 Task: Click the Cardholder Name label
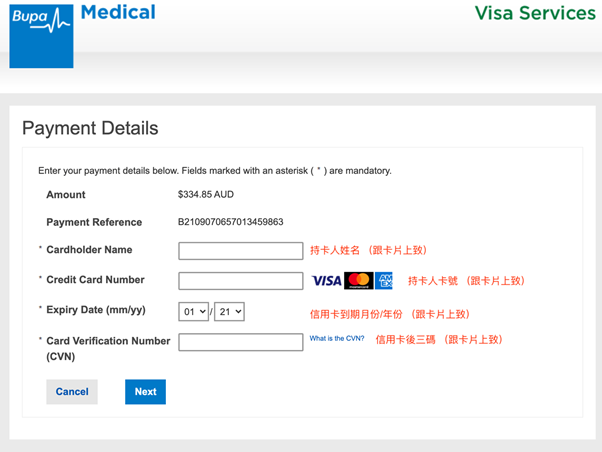pyautogui.click(x=89, y=250)
